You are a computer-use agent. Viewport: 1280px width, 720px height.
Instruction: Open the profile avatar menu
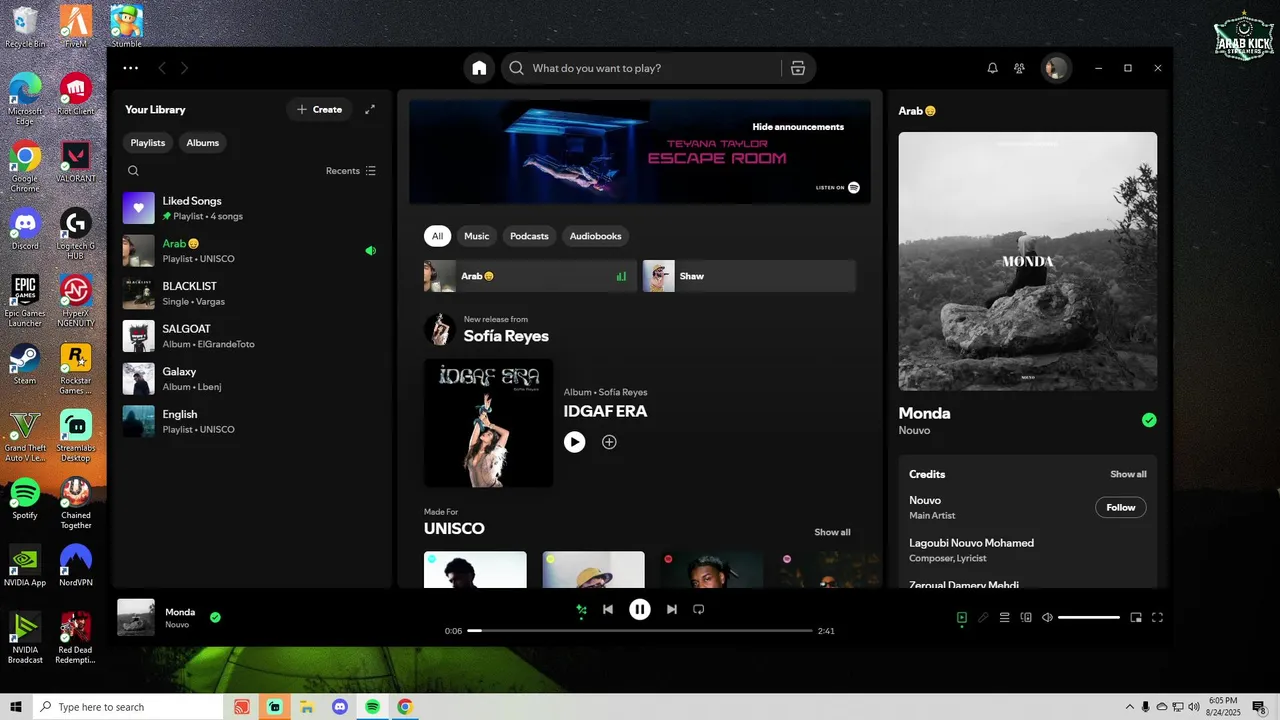[x=1055, y=68]
